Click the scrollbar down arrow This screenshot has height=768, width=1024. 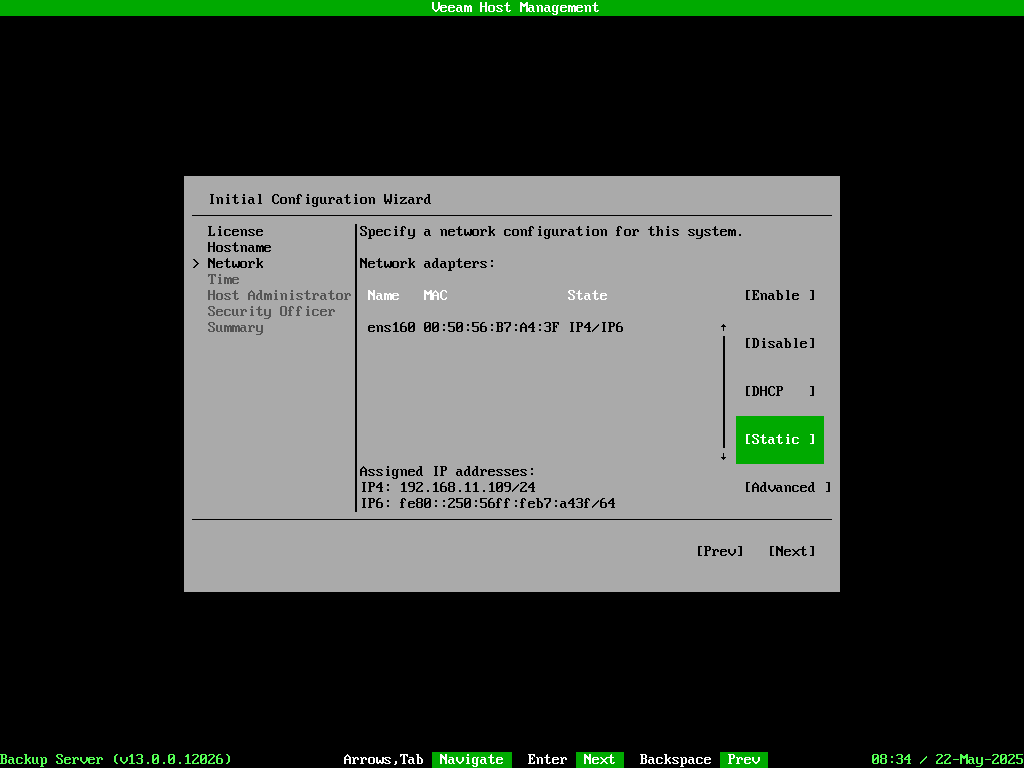pyautogui.click(x=724, y=456)
